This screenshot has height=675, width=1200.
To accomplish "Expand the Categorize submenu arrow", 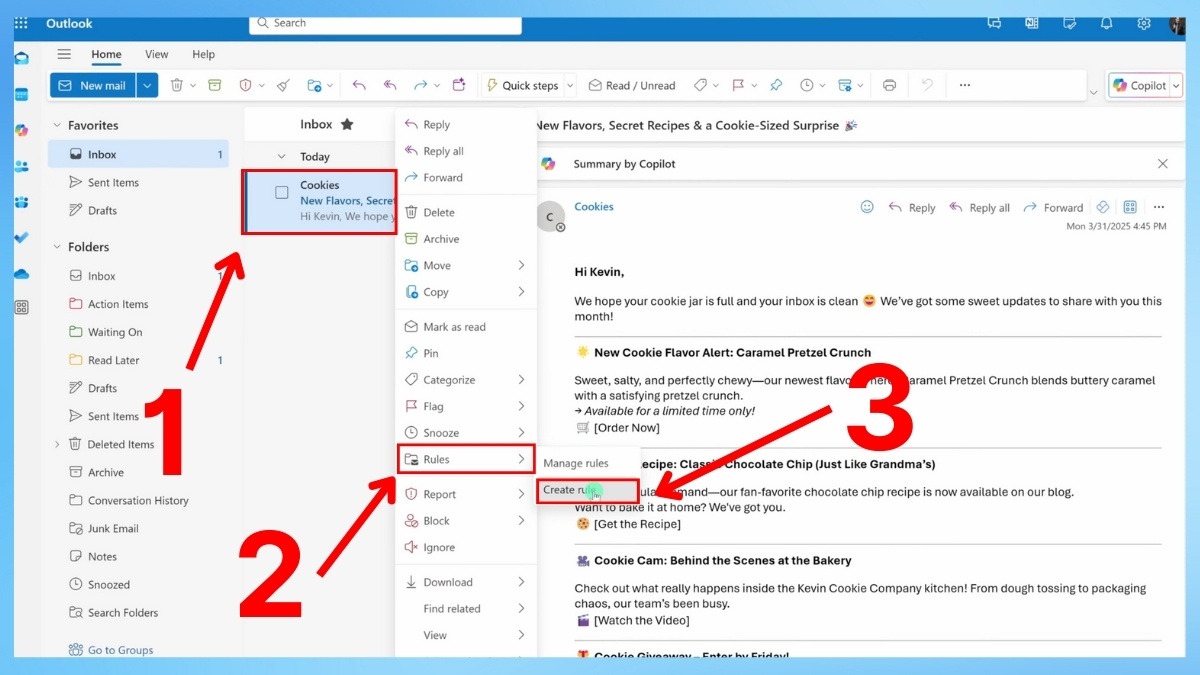I will [x=521, y=380].
